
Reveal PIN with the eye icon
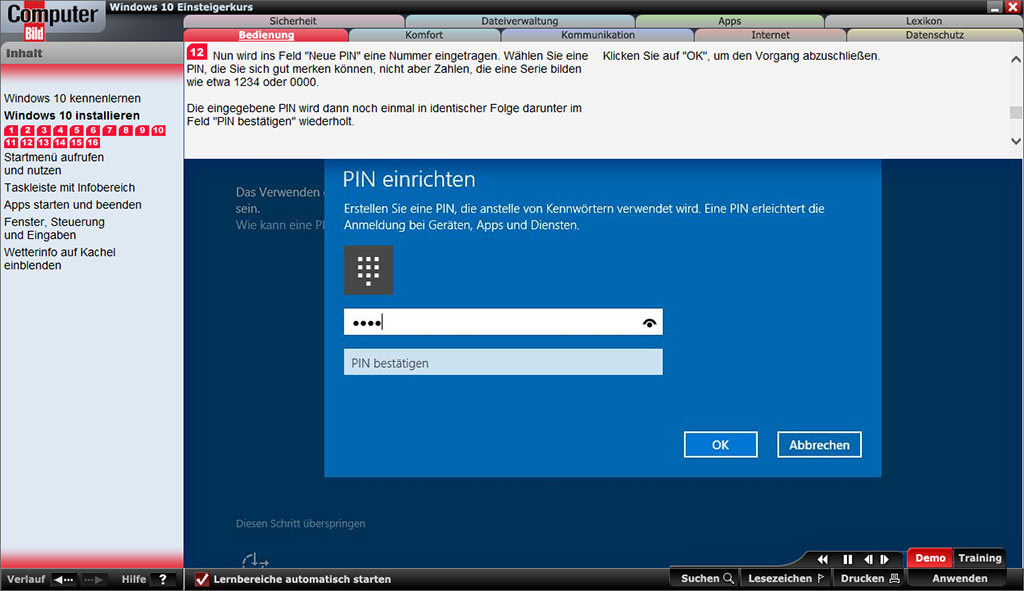[649, 323]
